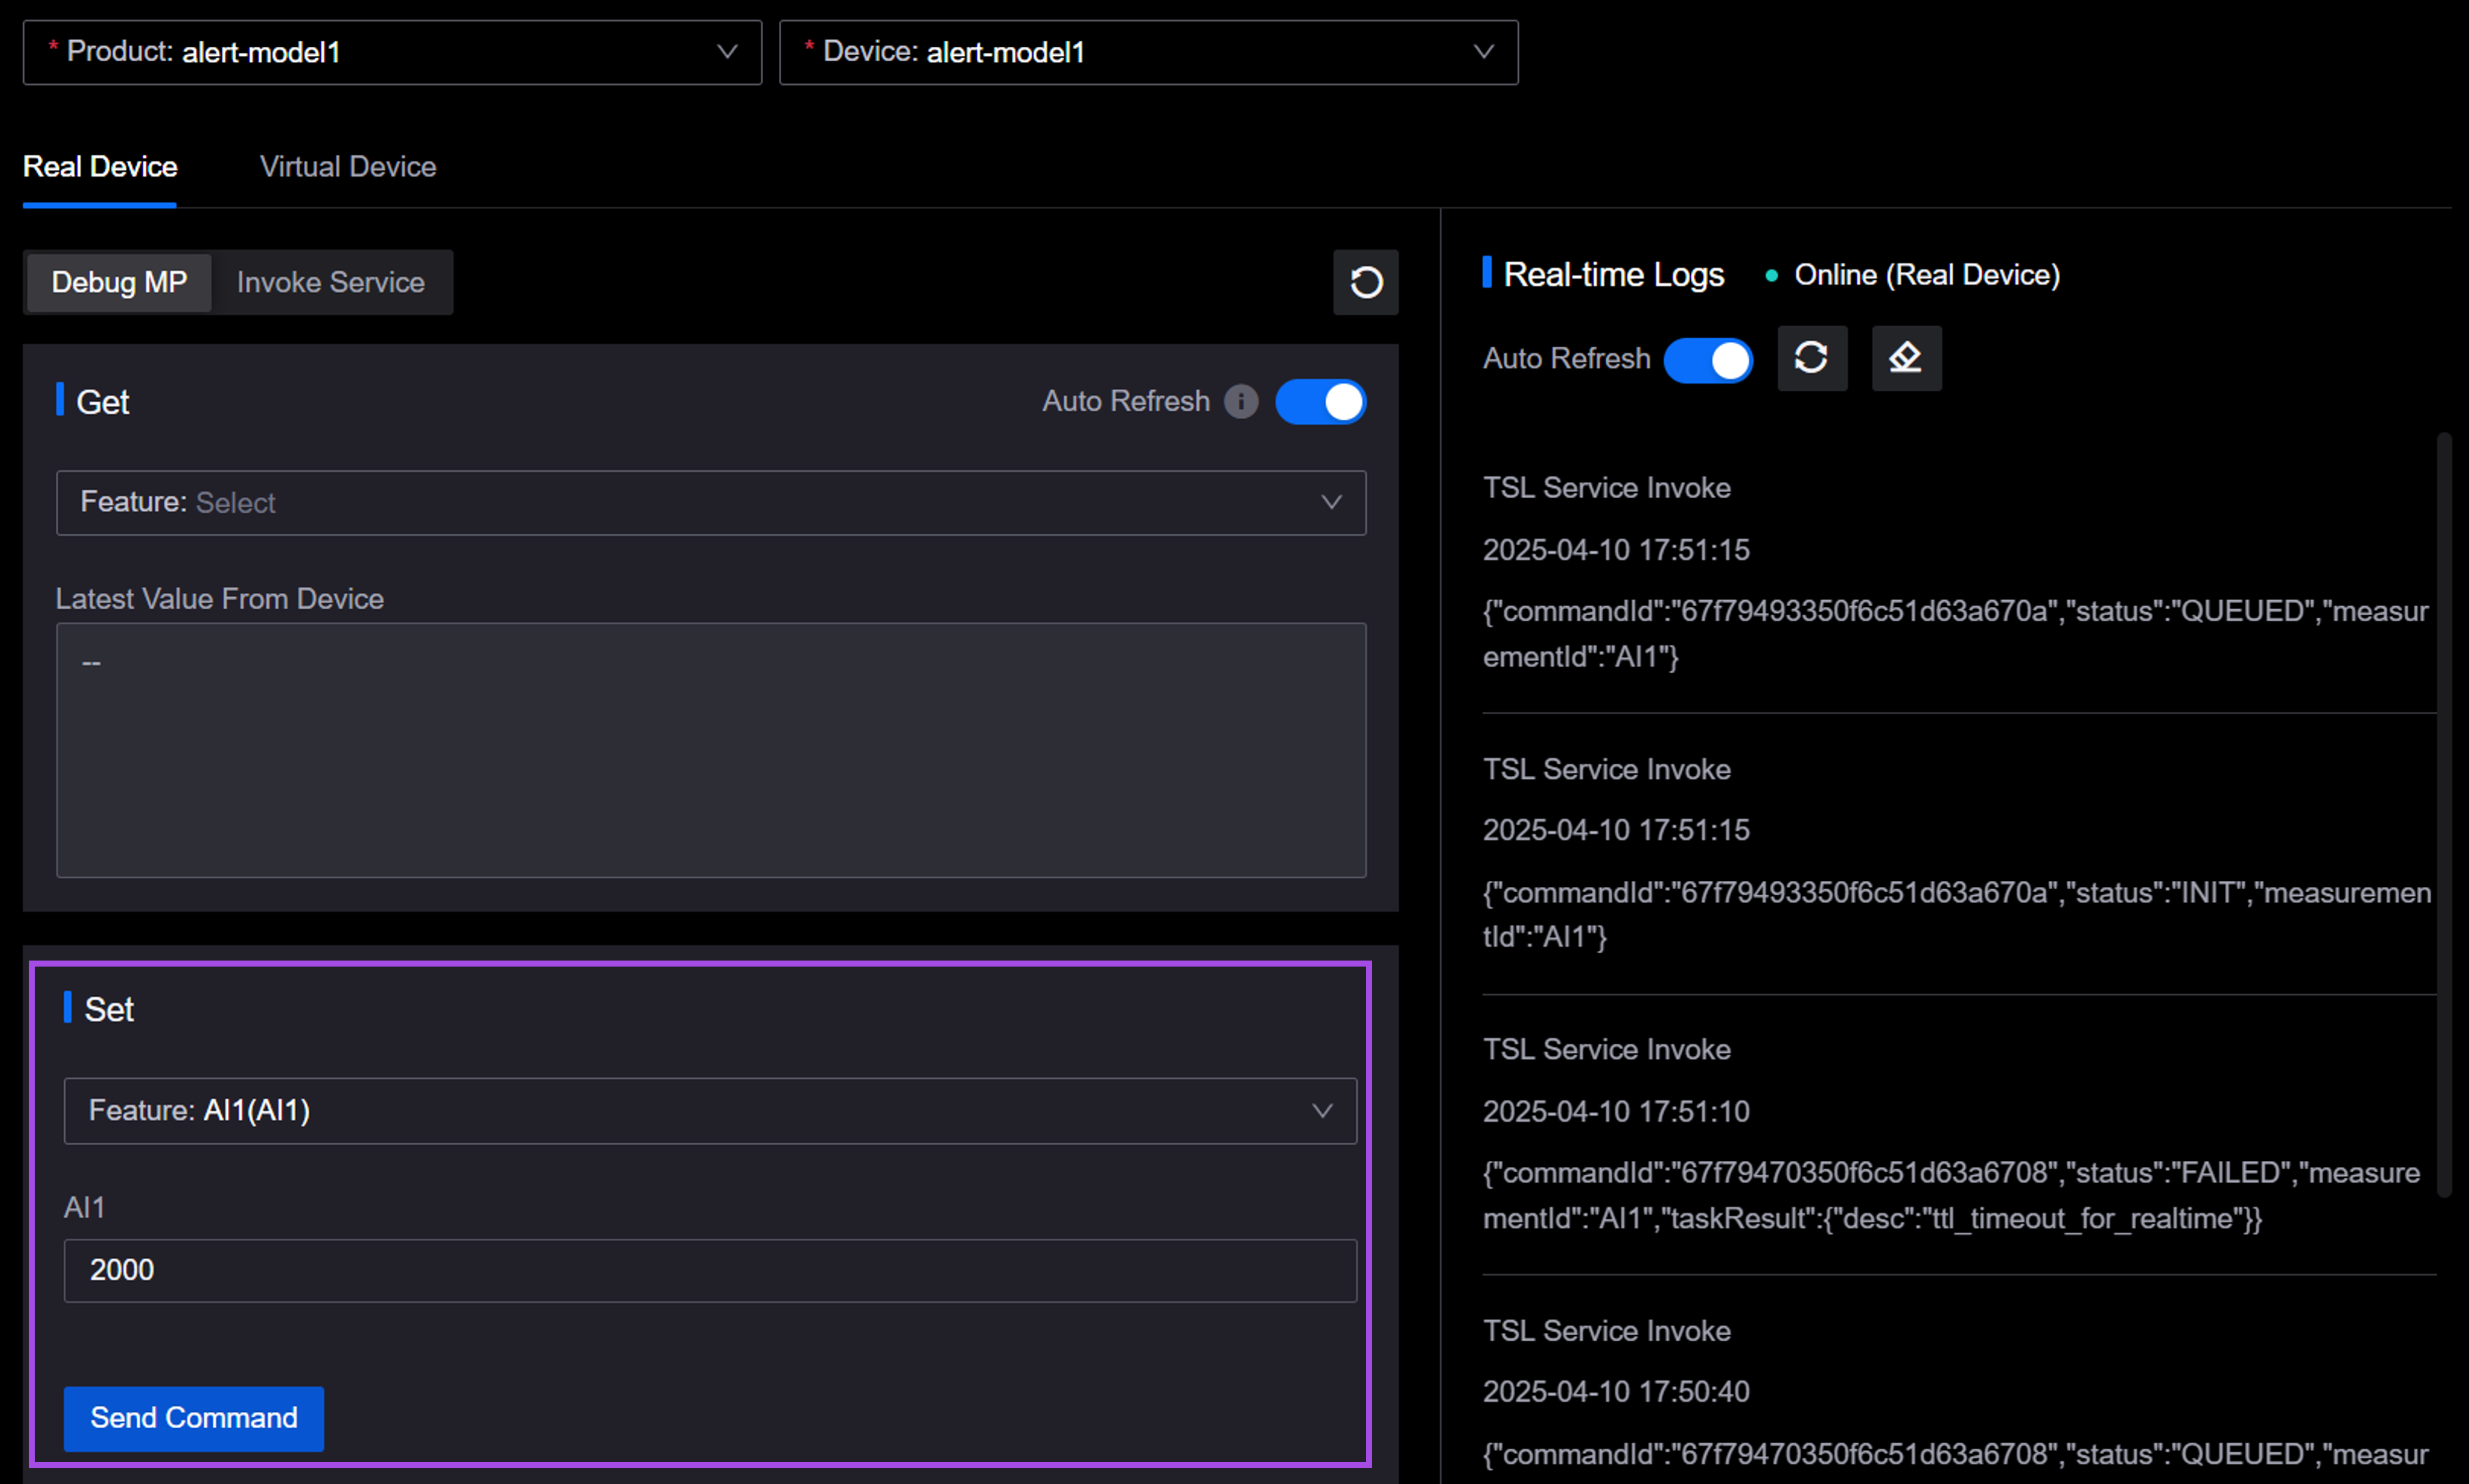Click the AI1 value input field
This screenshot has height=1484, width=2469.
click(x=709, y=1270)
